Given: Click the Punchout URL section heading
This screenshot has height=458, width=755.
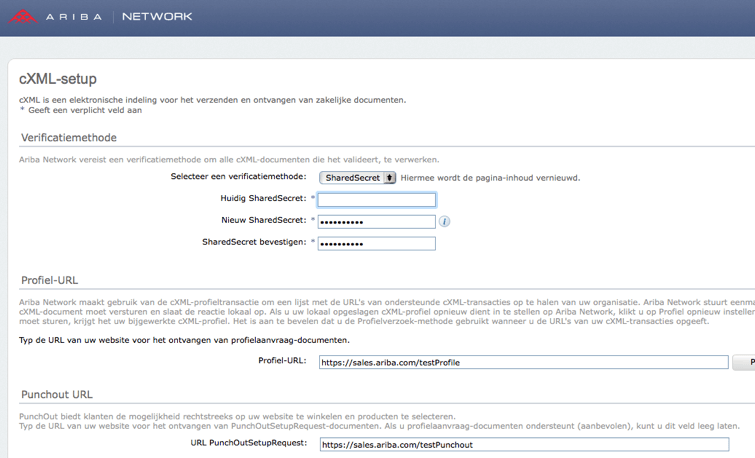Looking at the screenshot, I should [x=57, y=394].
